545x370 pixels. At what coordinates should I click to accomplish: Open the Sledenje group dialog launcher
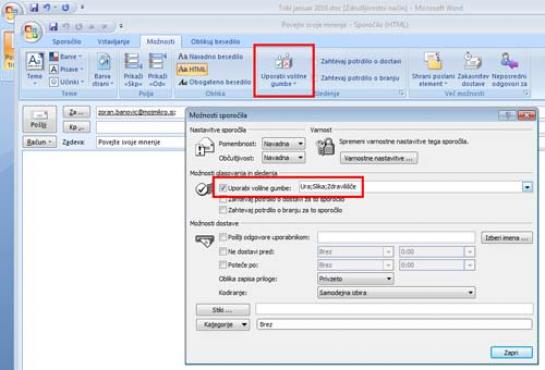pyautogui.click(x=401, y=93)
